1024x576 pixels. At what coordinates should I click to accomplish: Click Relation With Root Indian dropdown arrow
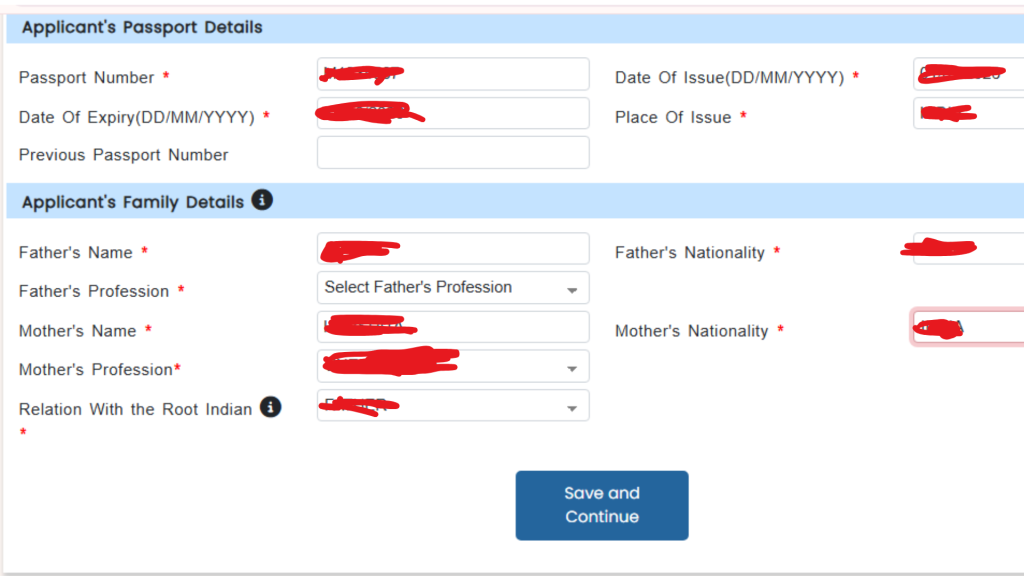[x=572, y=409]
